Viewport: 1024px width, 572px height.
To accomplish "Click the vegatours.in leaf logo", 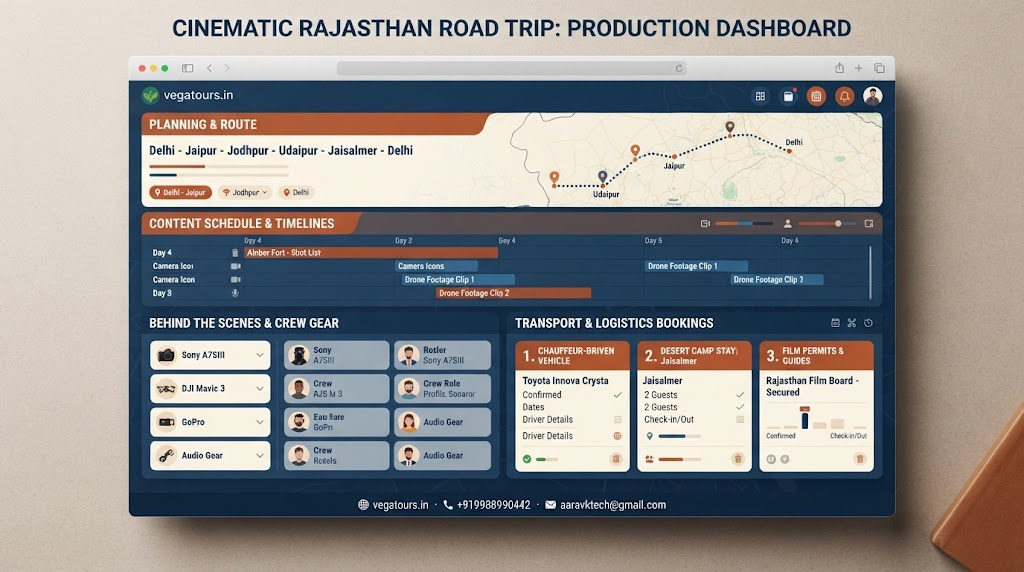I will (x=150, y=95).
